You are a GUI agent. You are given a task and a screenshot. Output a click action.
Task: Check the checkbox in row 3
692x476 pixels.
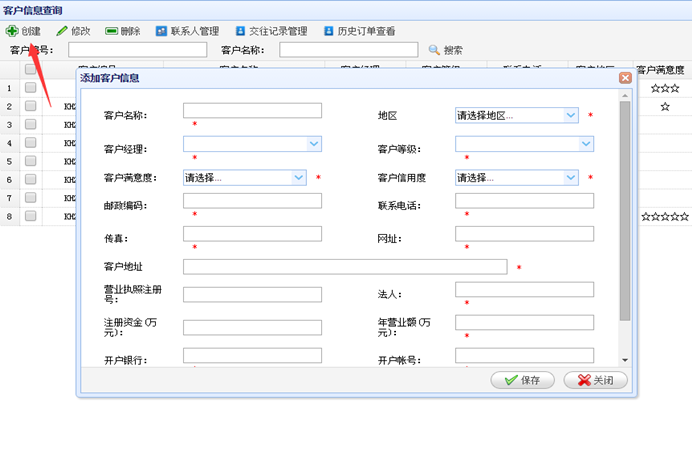(30, 124)
